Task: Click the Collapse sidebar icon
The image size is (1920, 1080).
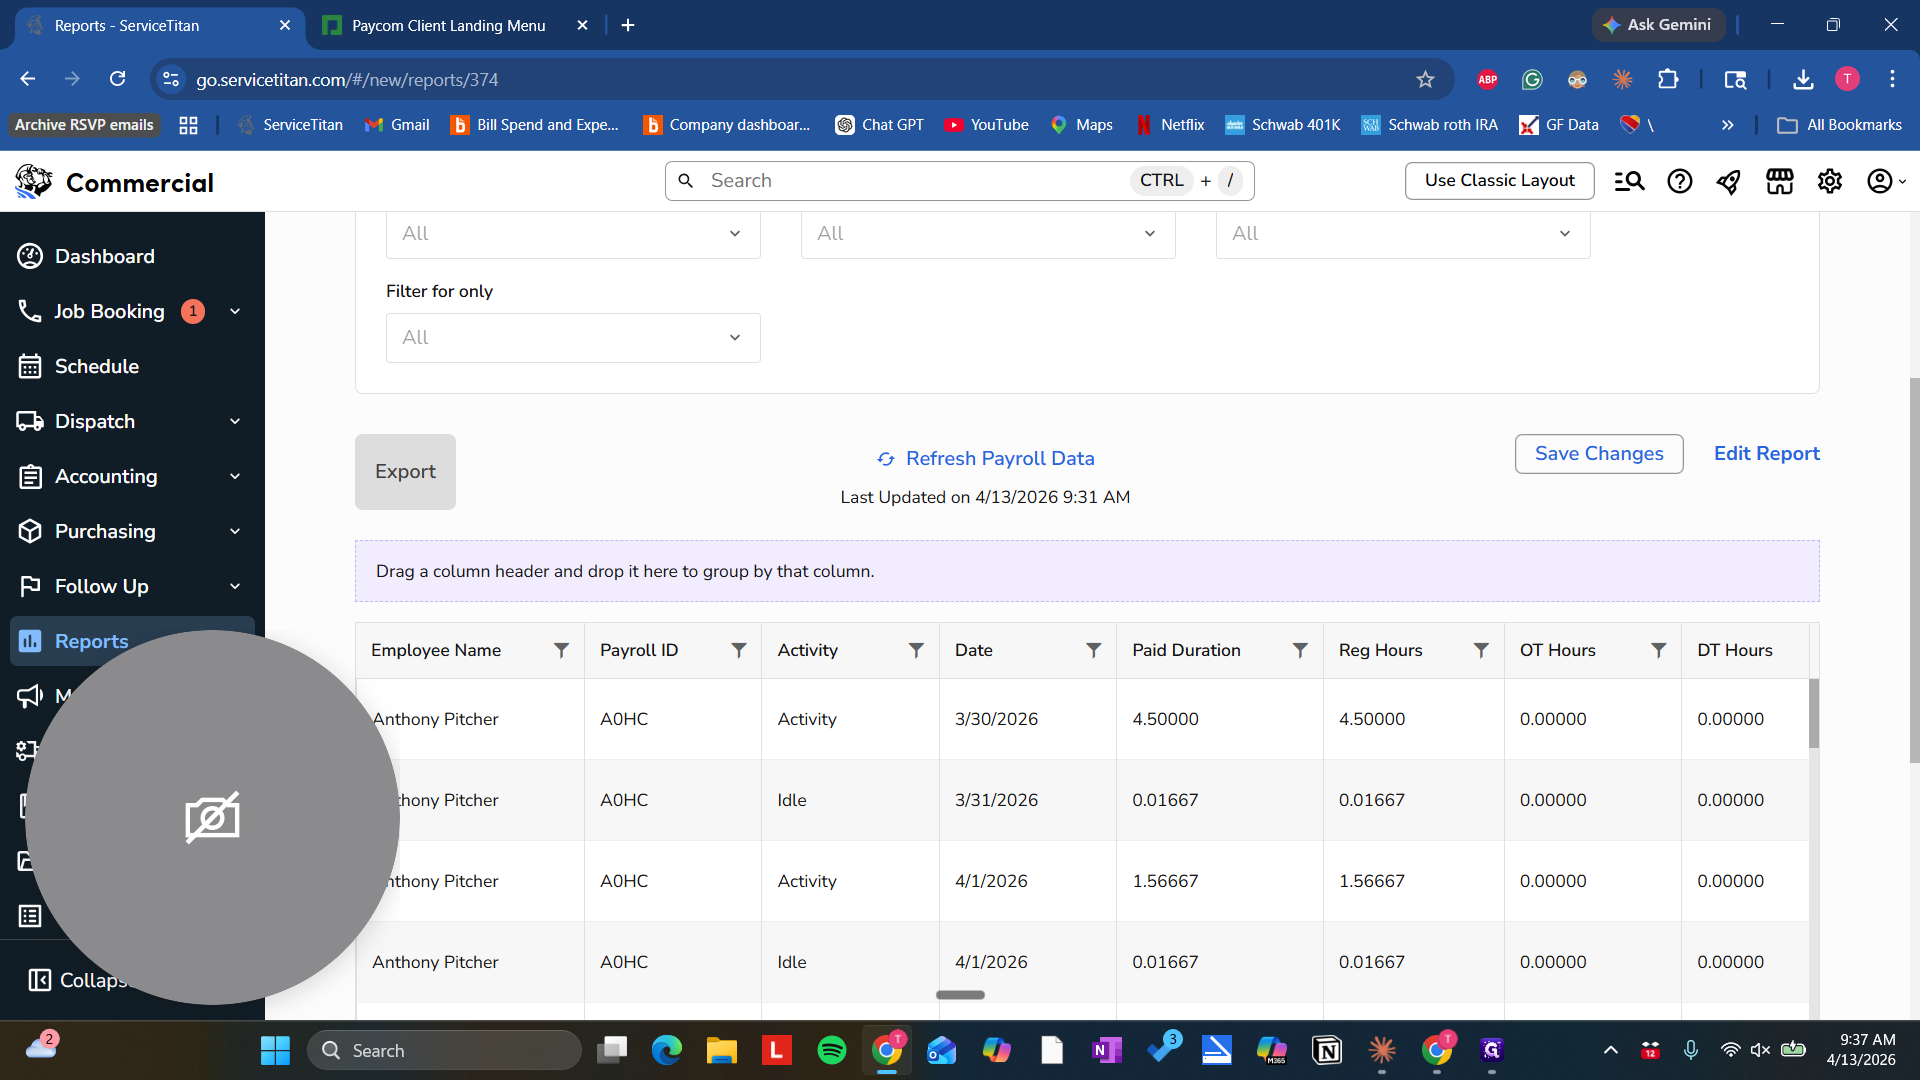Action: pyautogui.click(x=41, y=981)
